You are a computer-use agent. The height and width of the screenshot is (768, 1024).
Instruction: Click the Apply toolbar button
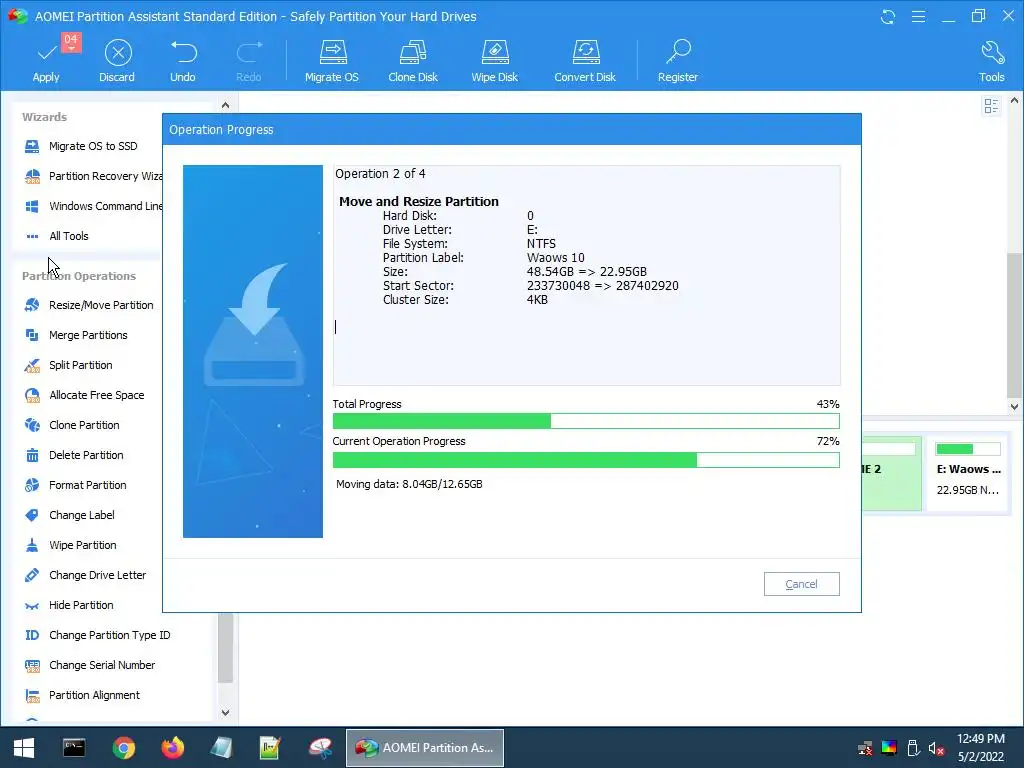(46, 60)
